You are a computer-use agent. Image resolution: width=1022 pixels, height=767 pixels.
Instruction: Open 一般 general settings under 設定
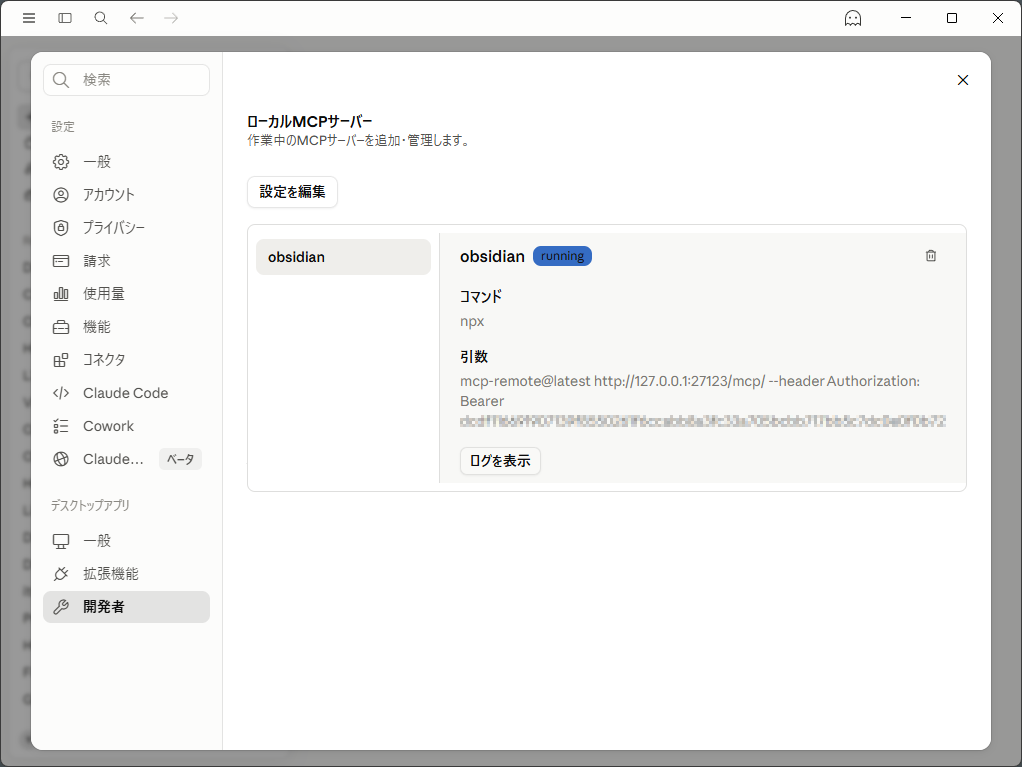click(x=126, y=162)
